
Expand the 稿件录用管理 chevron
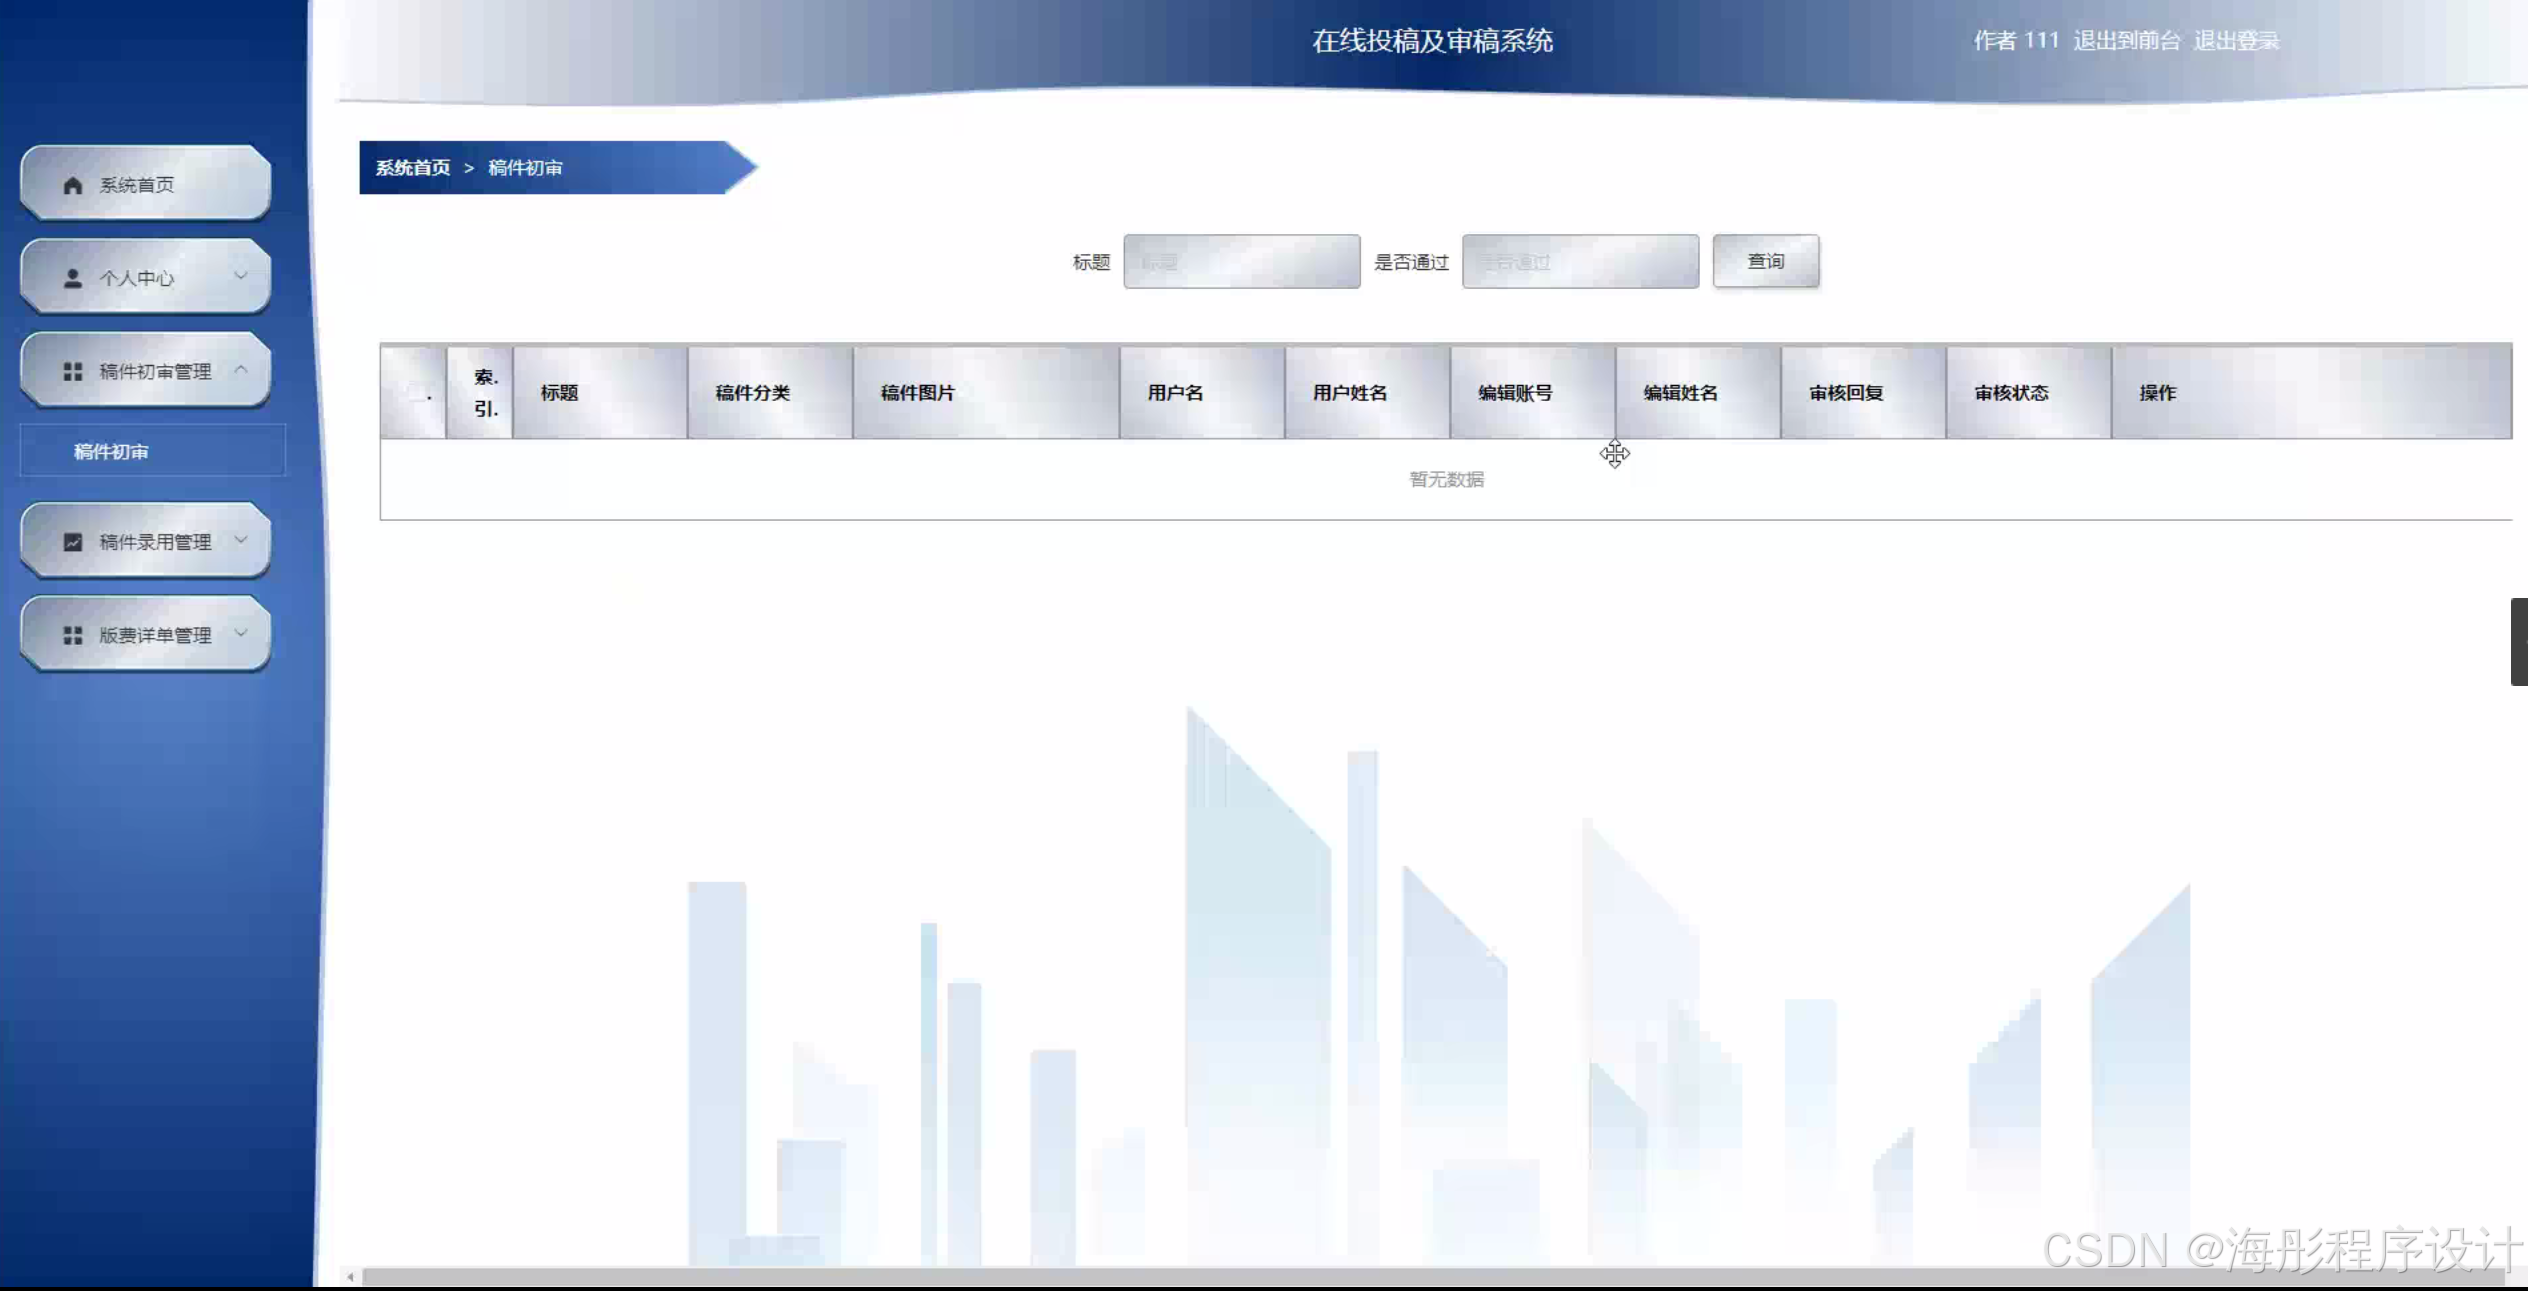tap(240, 539)
